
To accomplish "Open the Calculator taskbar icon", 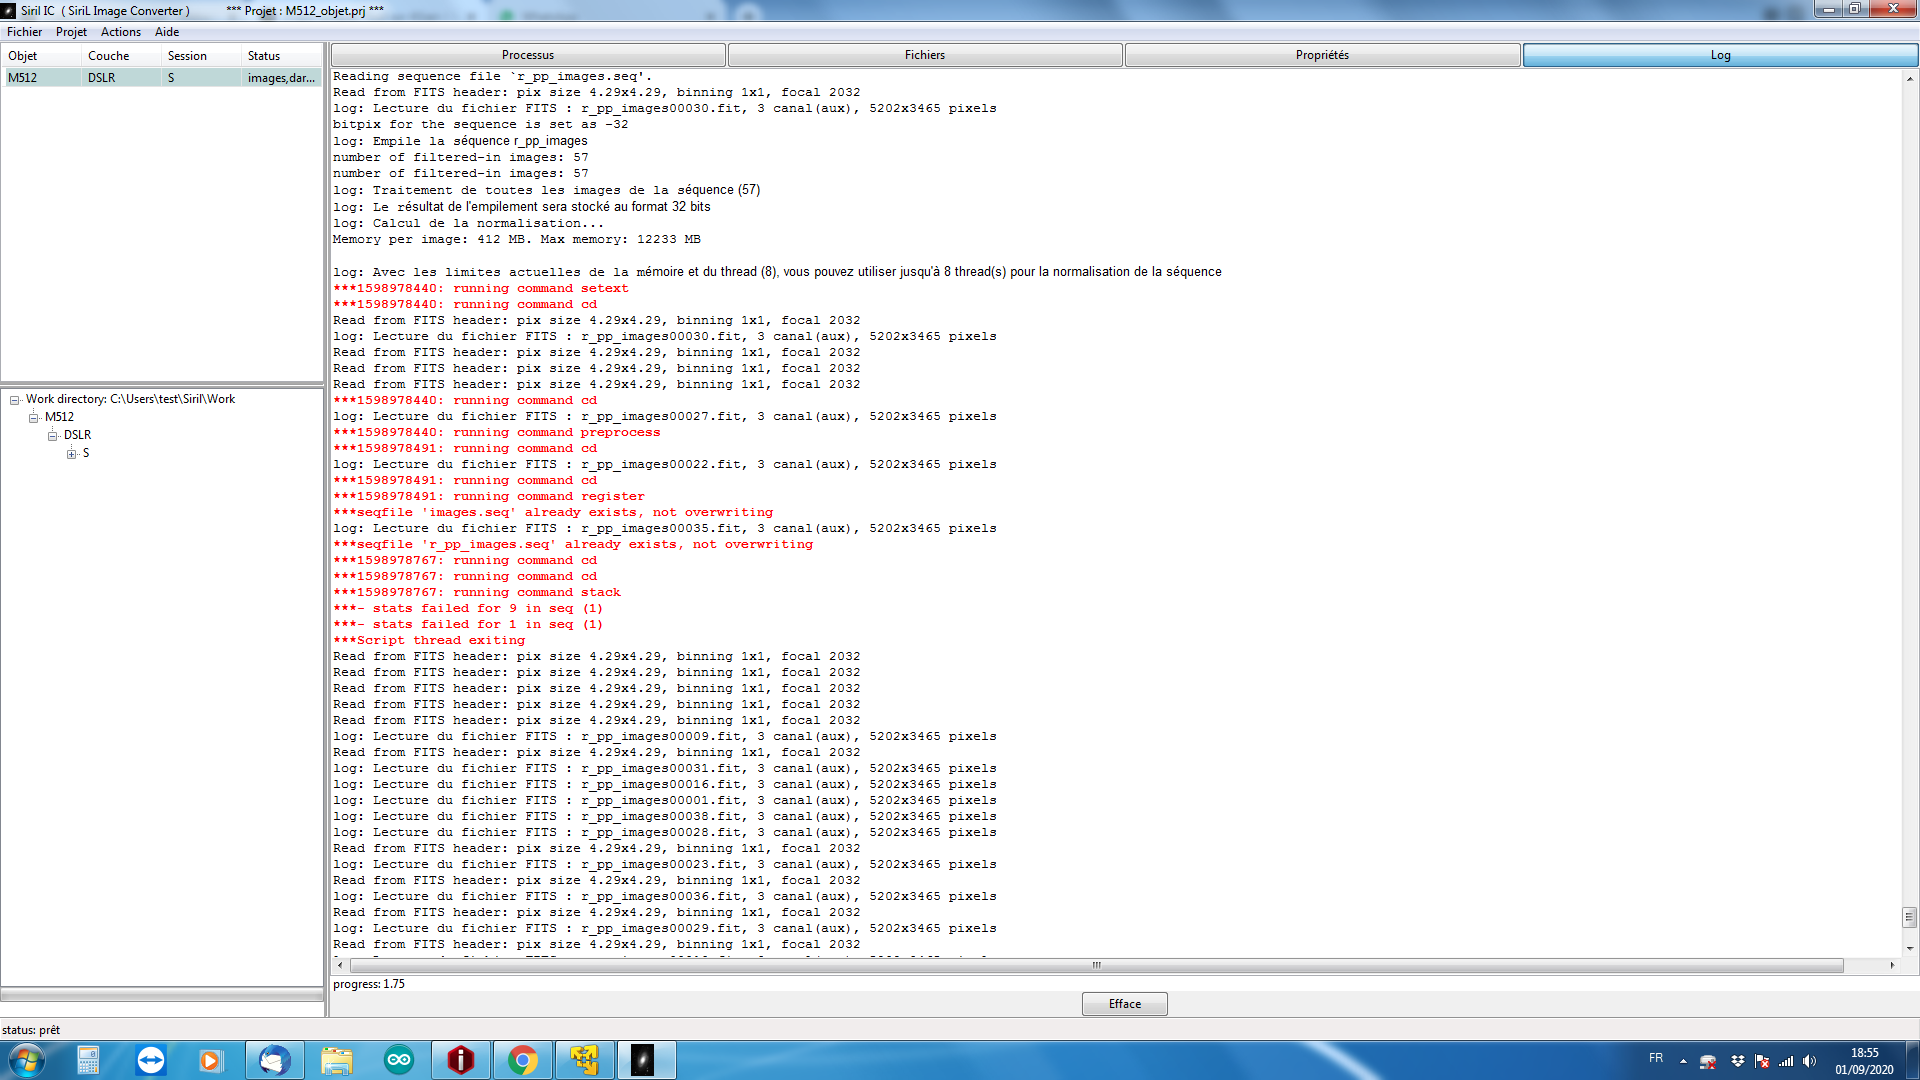I will point(88,1060).
